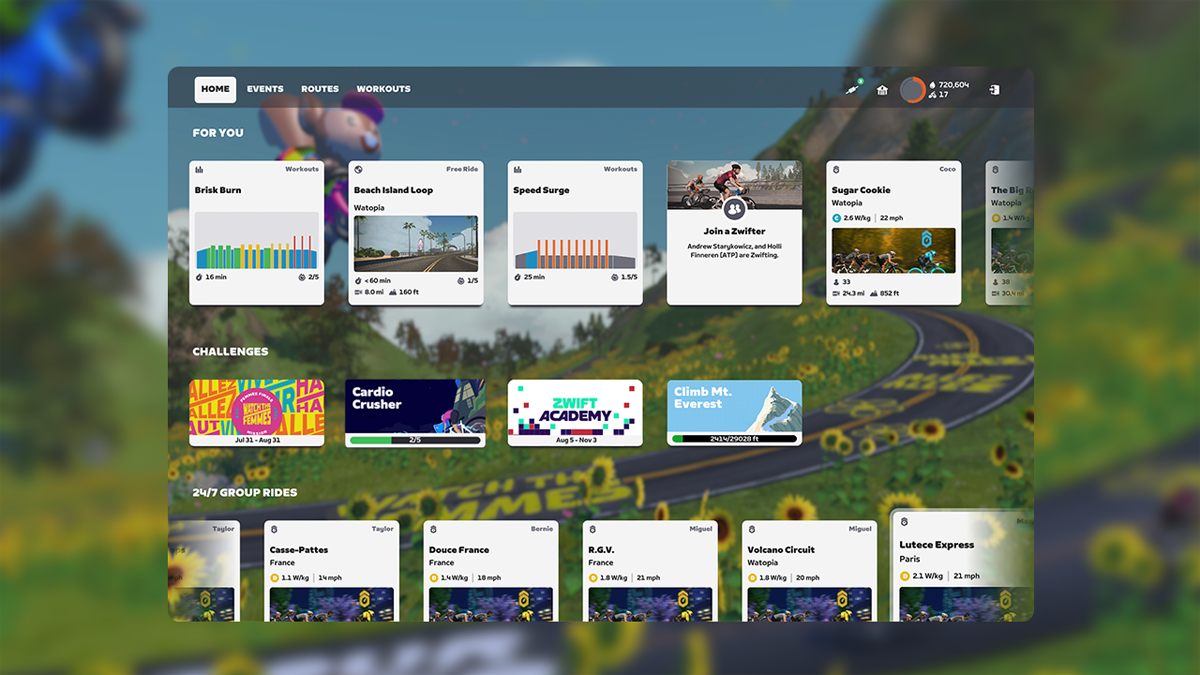Open the Watch the Femmes challenge banner

tap(257, 413)
